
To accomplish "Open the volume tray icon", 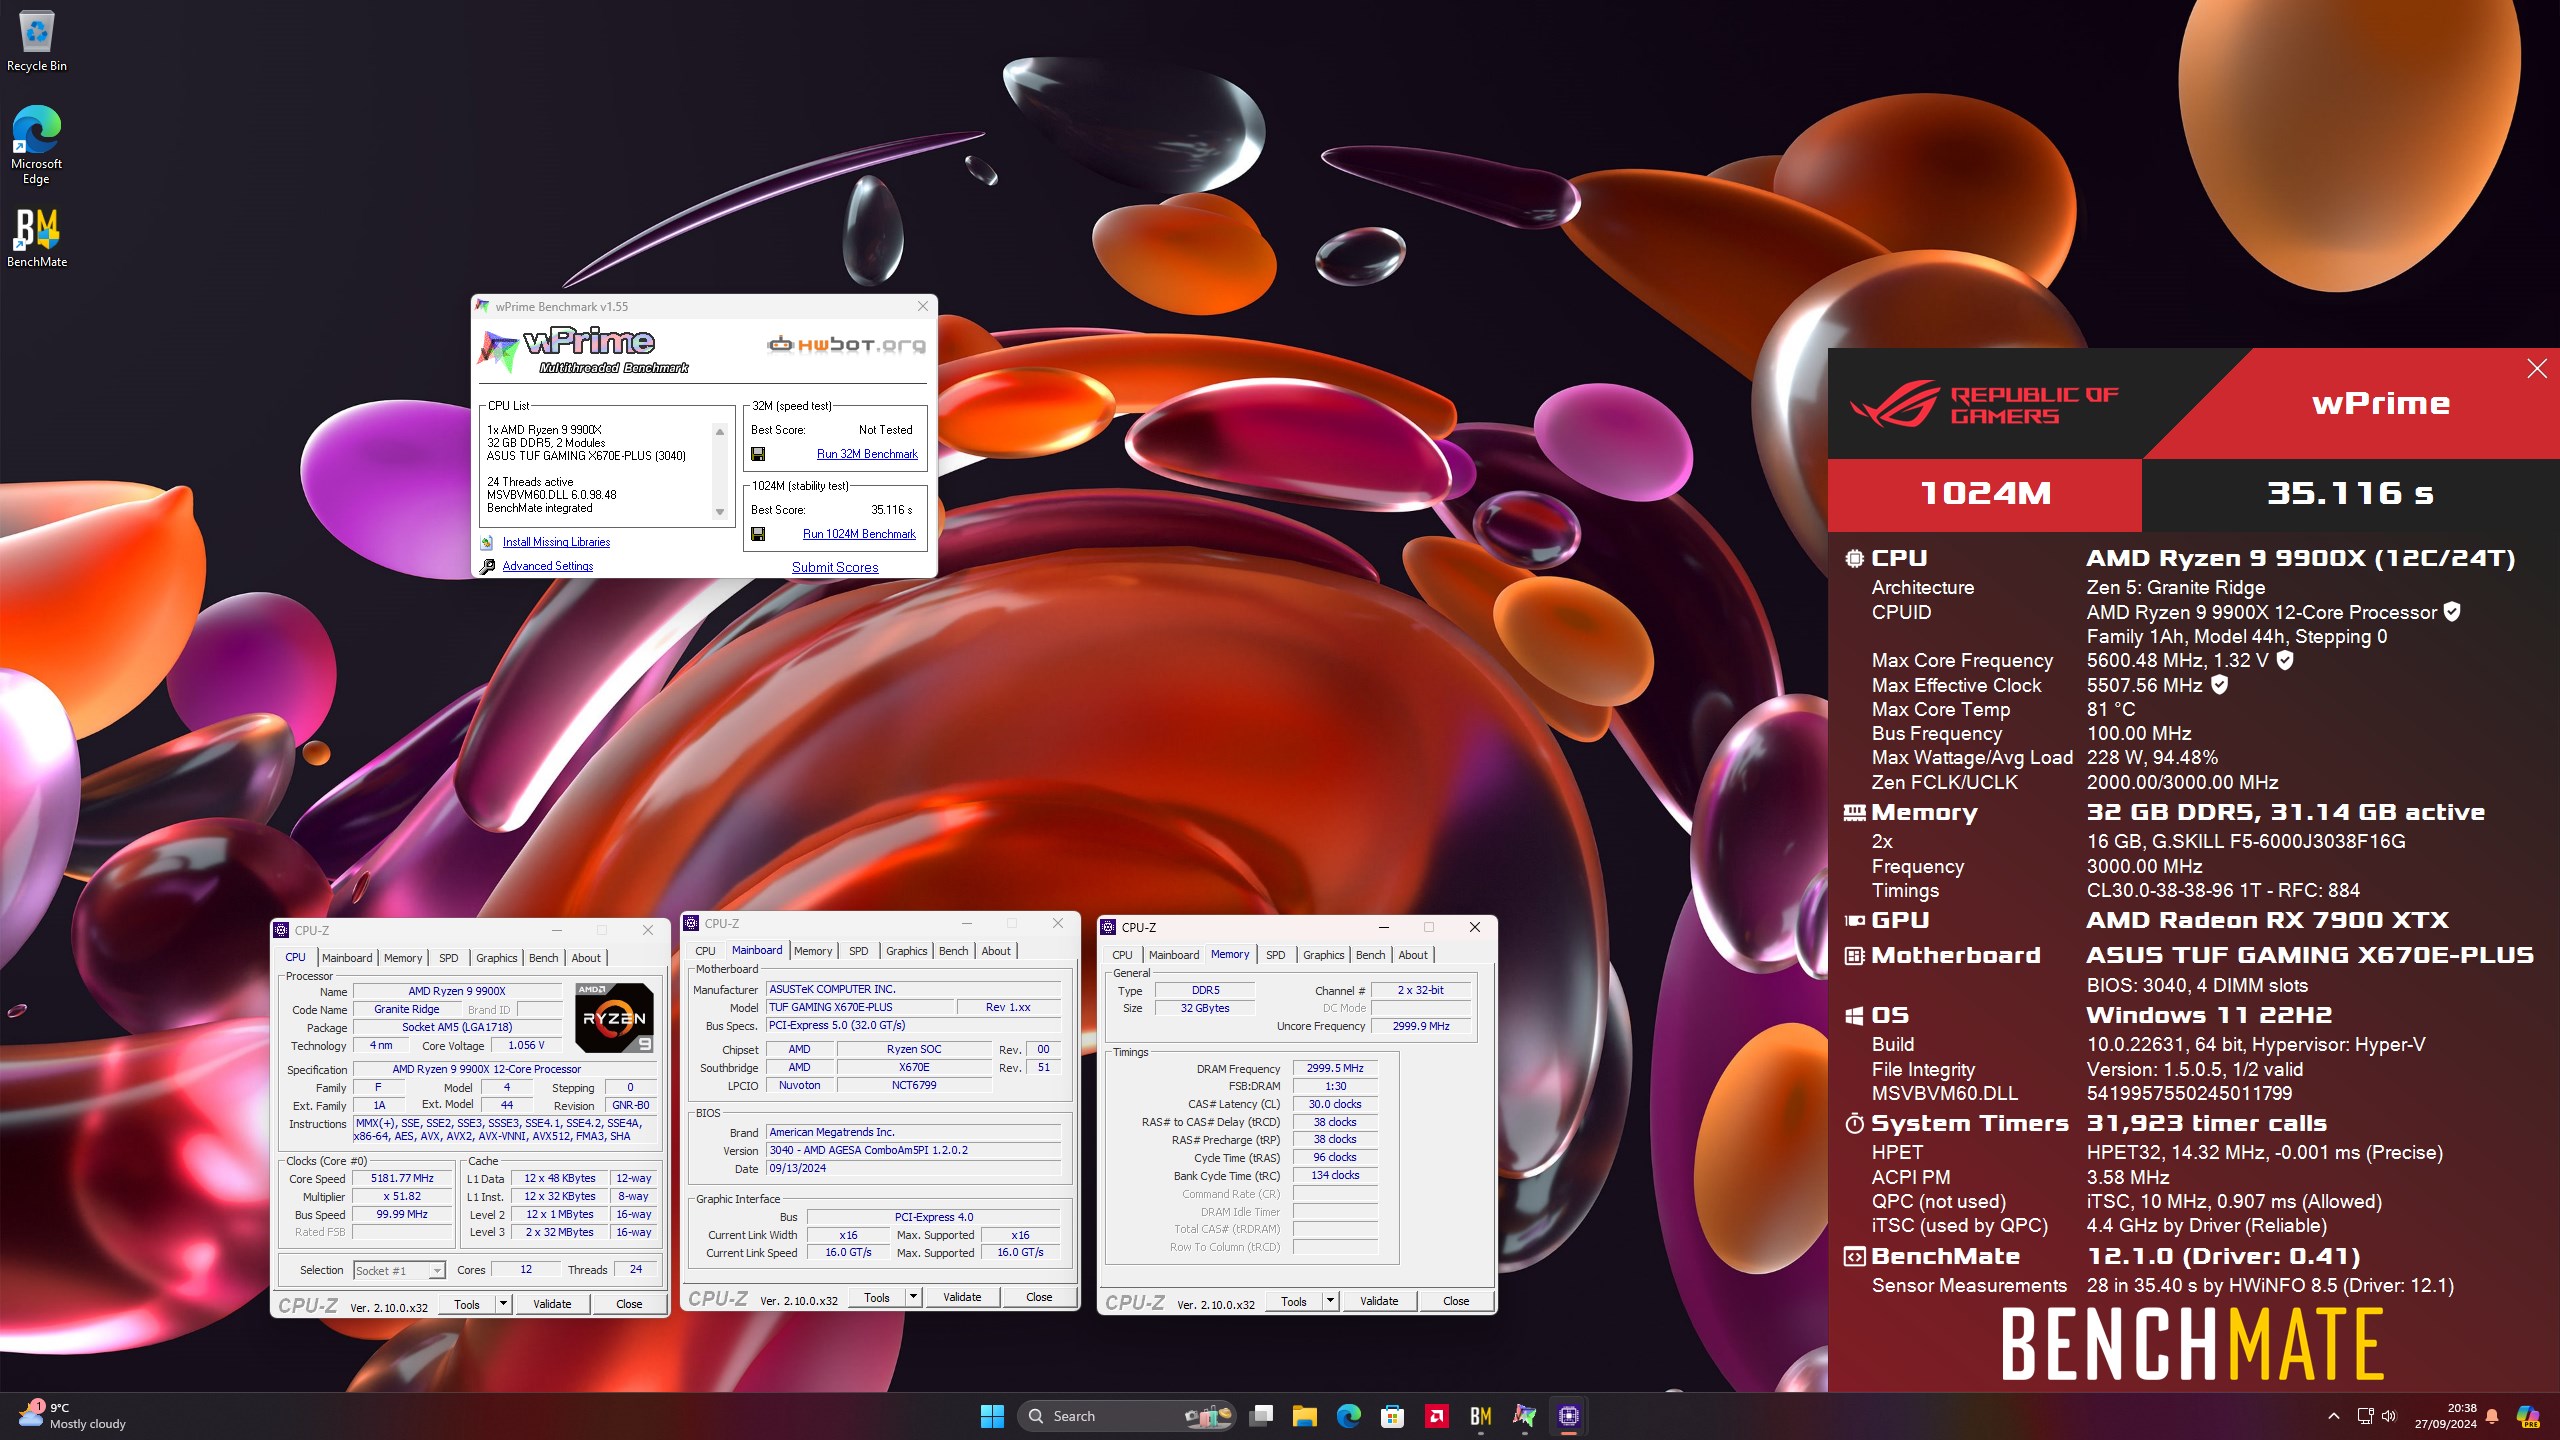I will [2389, 1416].
